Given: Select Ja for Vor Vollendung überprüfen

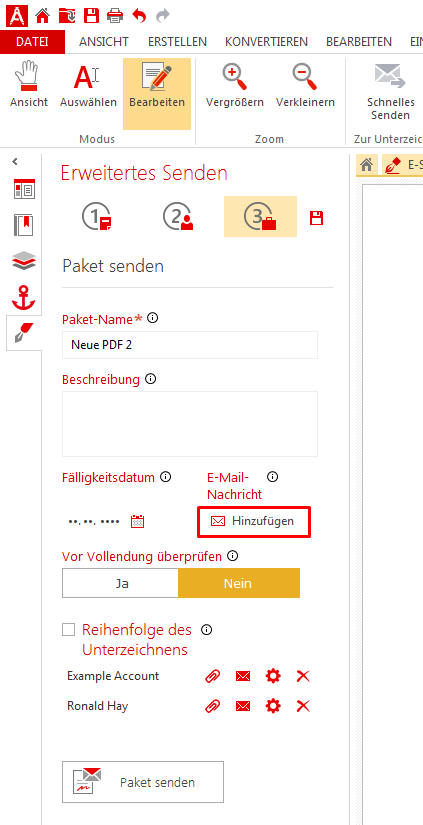Looking at the screenshot, I should click(120, 583).
